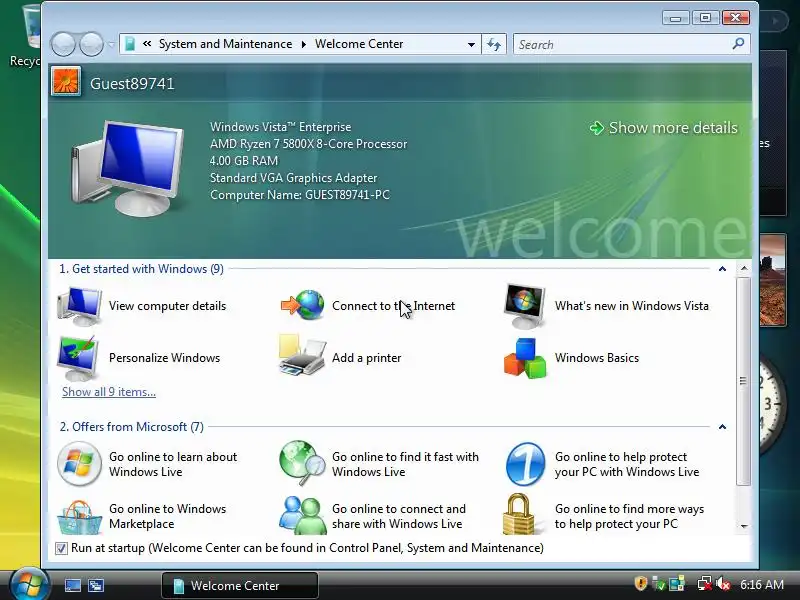800x600 pixels.
Task: Click the scrollbar up arrow
Action: [744, 268]
